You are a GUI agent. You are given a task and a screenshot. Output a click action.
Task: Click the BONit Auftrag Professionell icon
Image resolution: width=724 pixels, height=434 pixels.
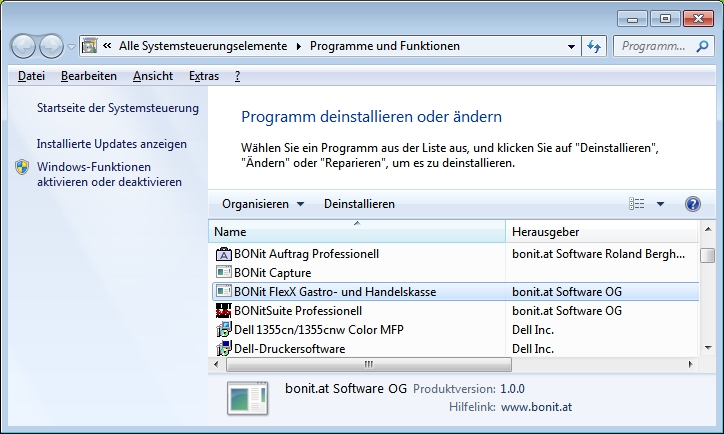(223, 254)
